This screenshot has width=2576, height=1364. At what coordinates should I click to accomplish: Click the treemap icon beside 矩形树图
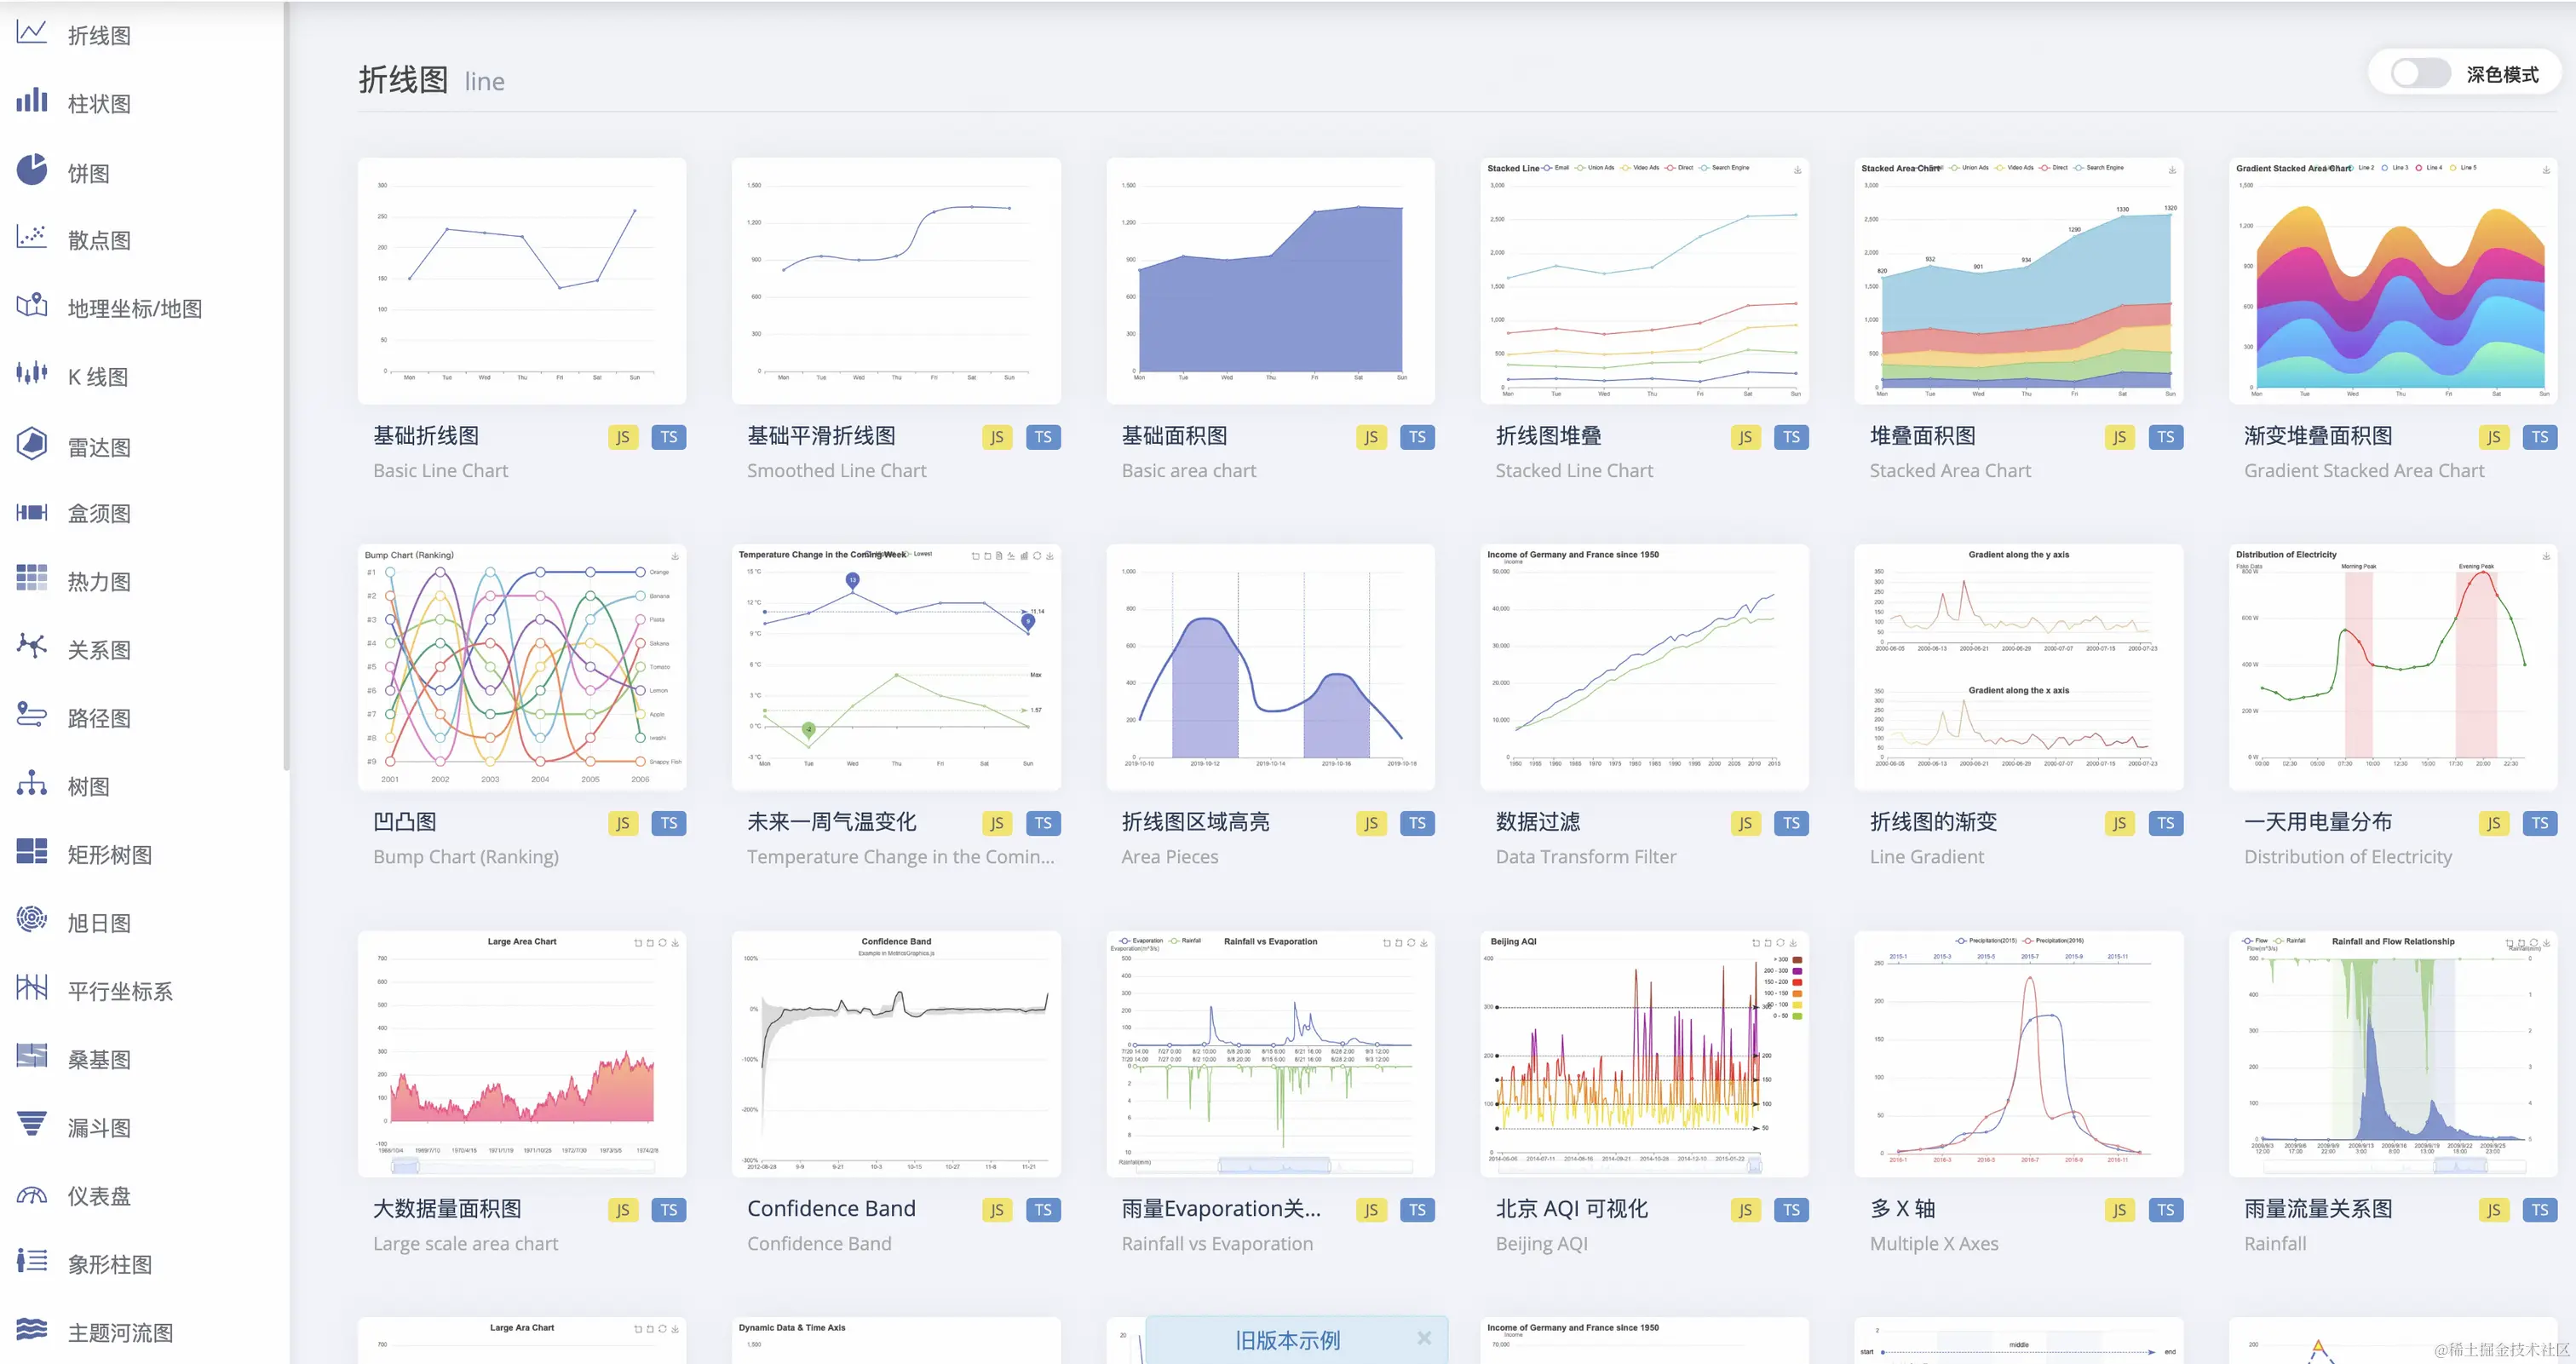click(32, 852)
